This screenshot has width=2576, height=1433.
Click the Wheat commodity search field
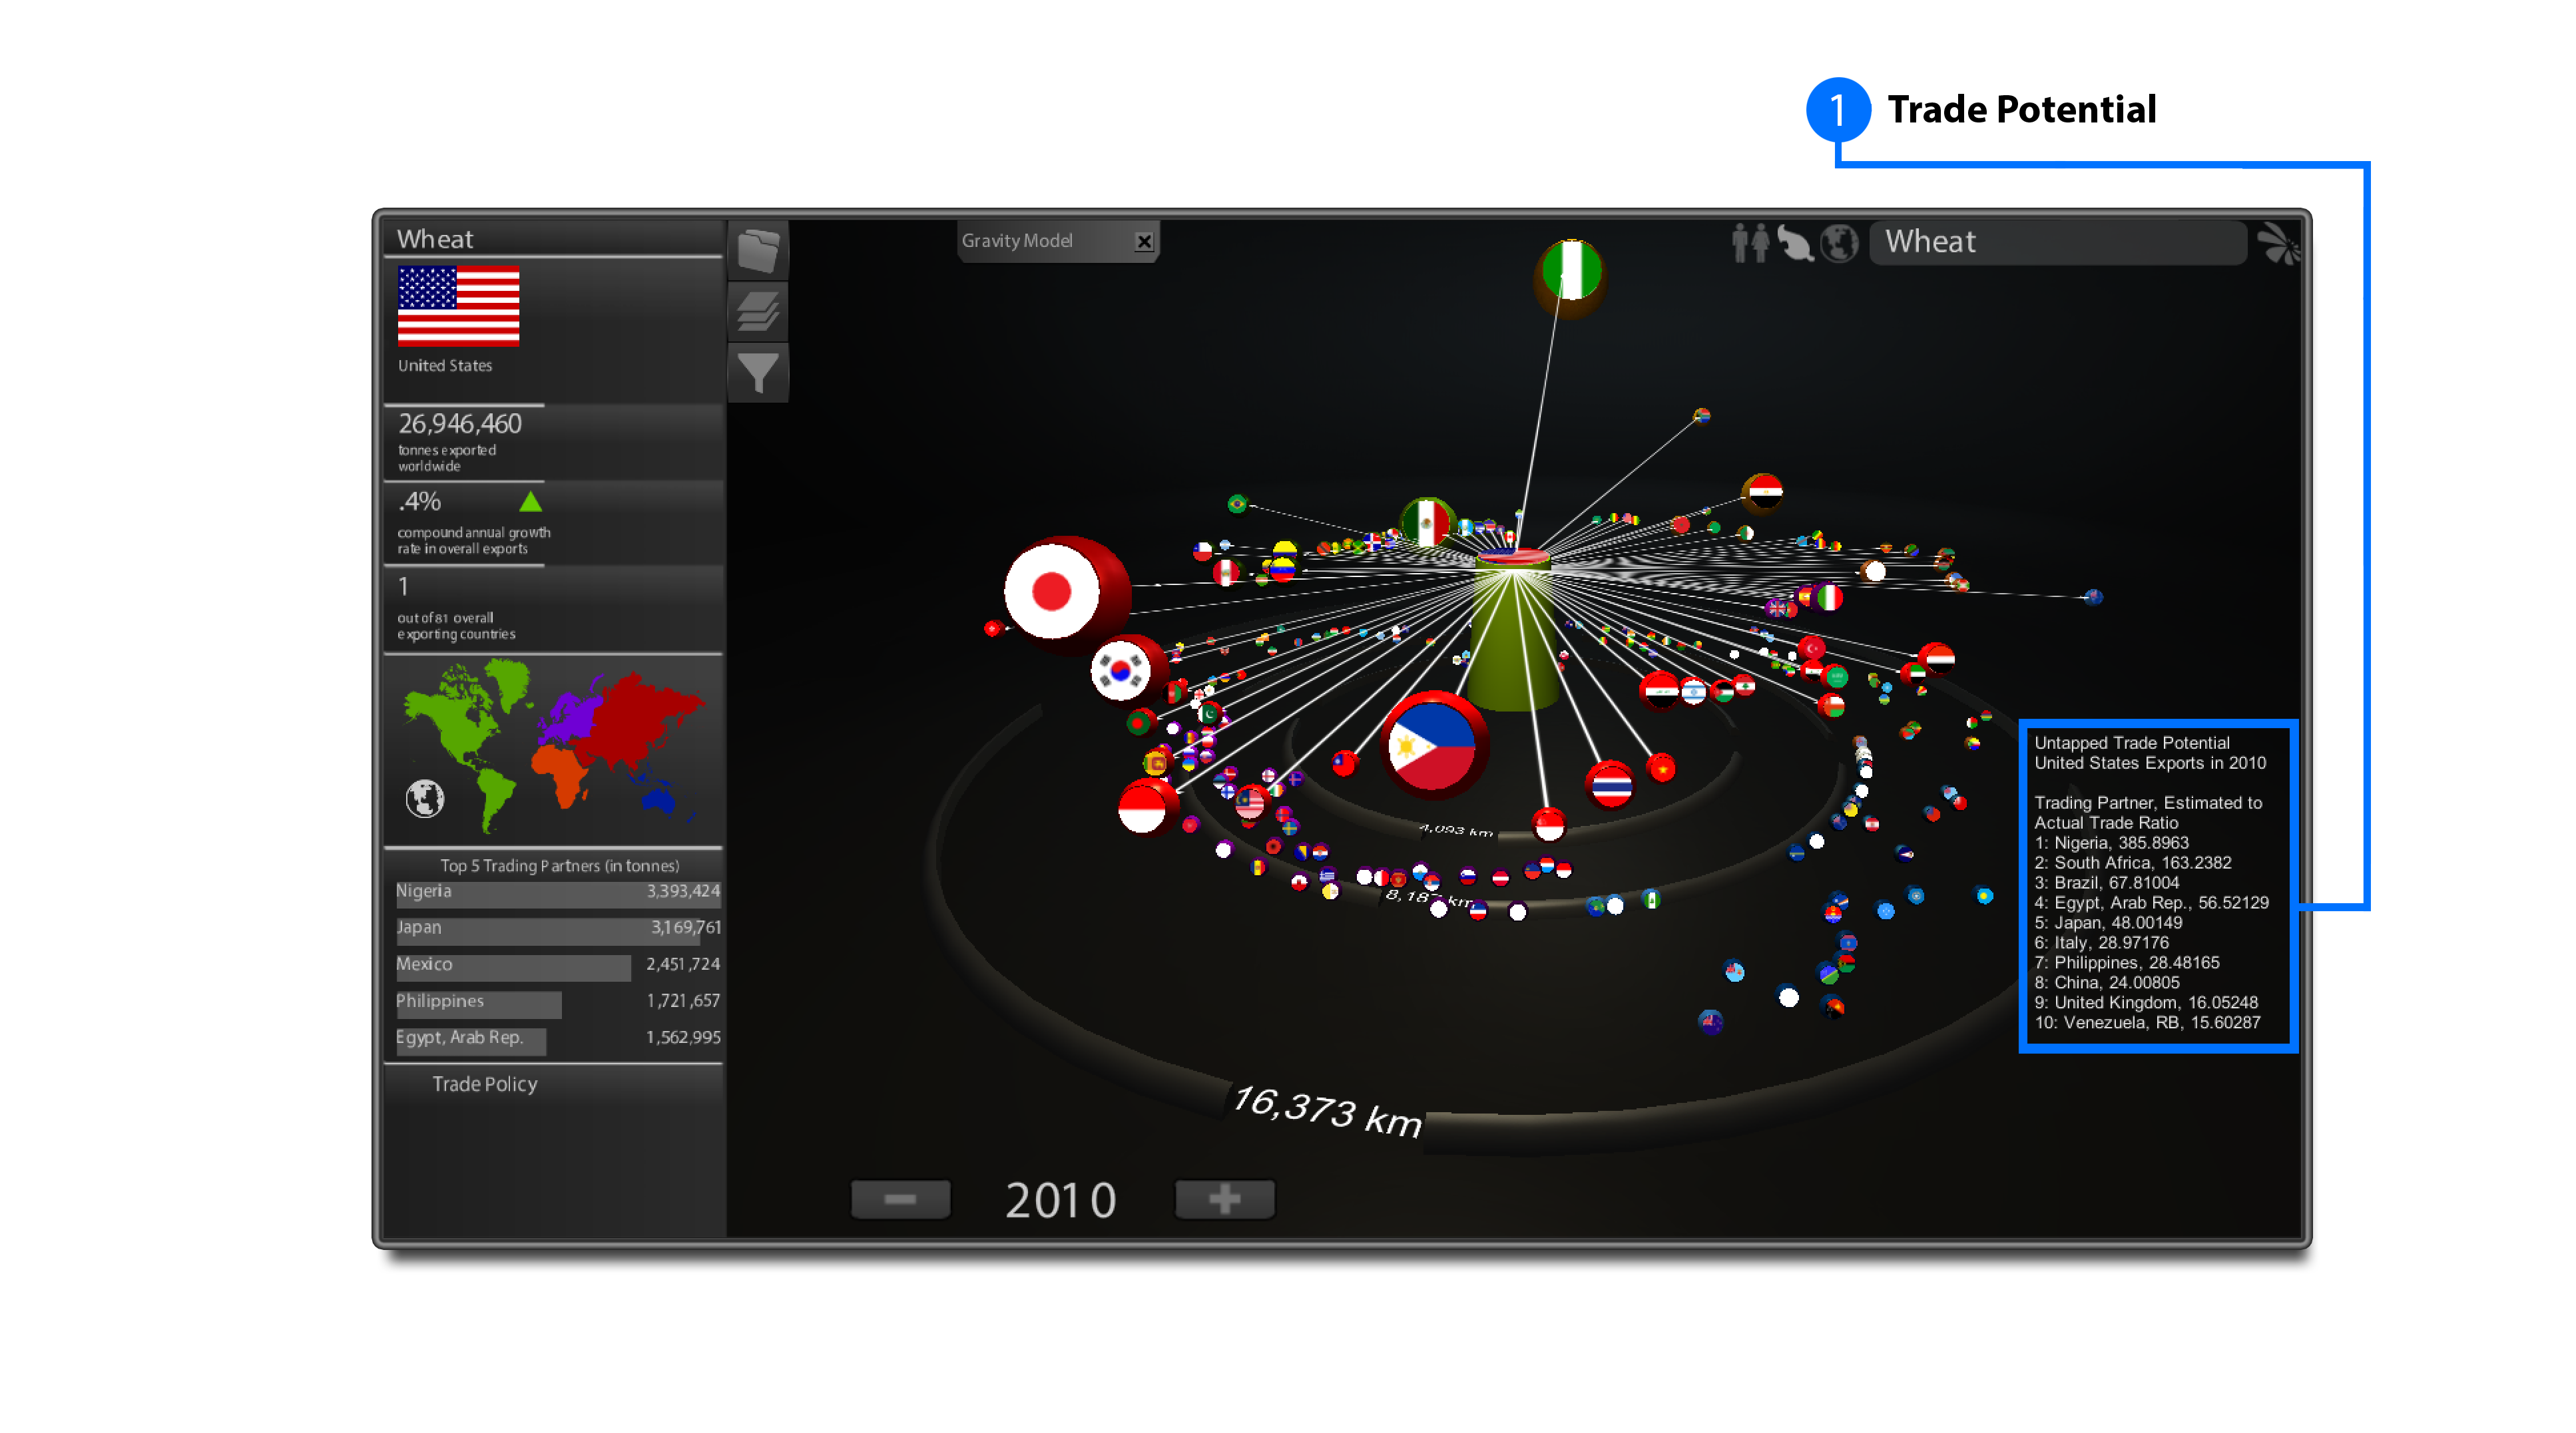pos(2057,242)
